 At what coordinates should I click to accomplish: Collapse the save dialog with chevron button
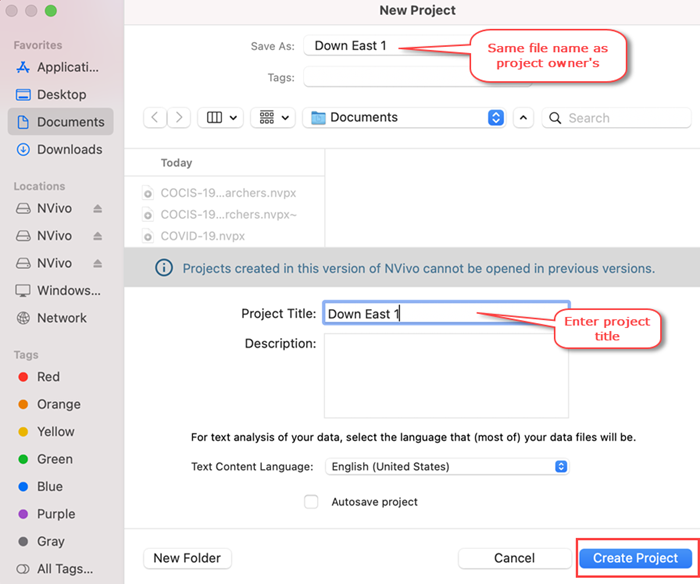click(x=523, y=118)
